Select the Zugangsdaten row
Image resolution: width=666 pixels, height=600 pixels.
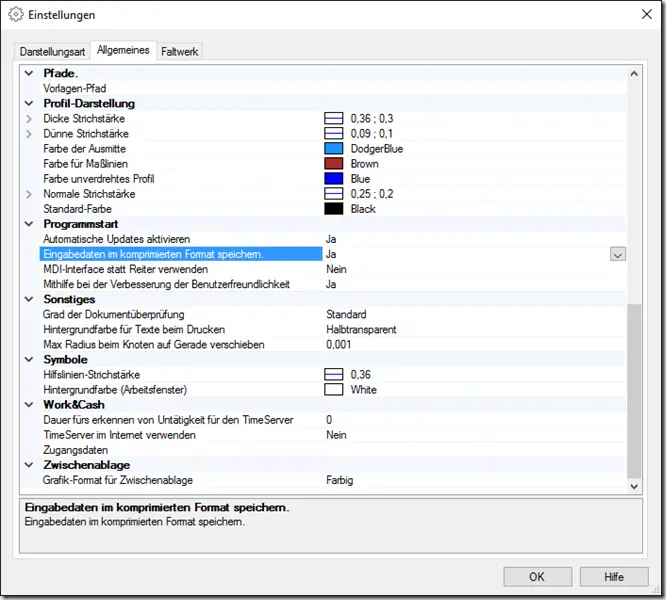(x=332, y=450)
